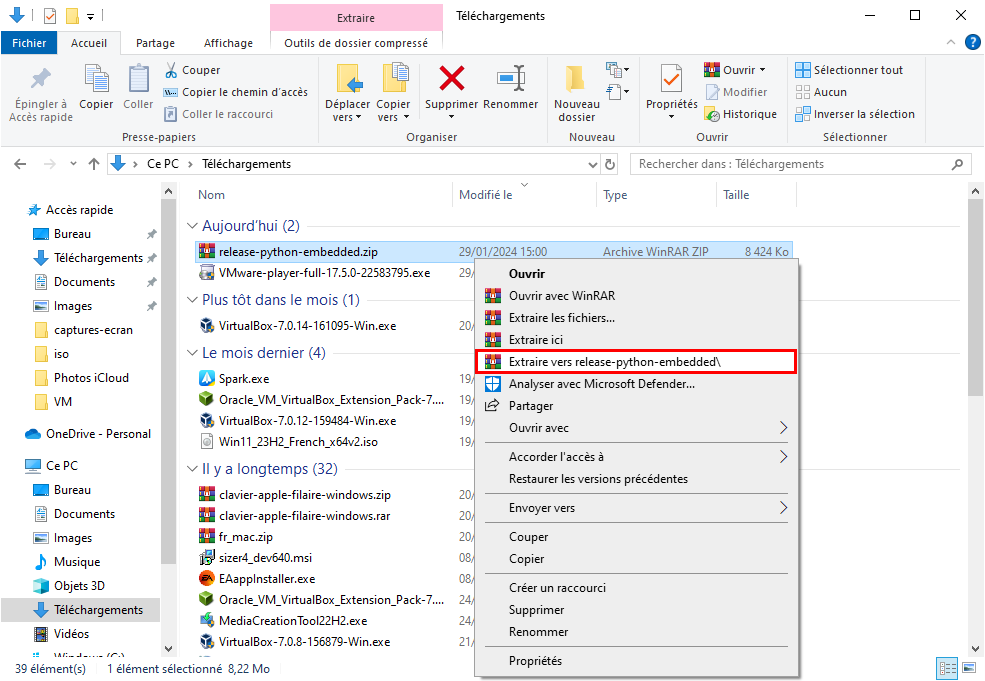
Task: Open Outils de dossier compressé tab
Action: coord(356,43)
